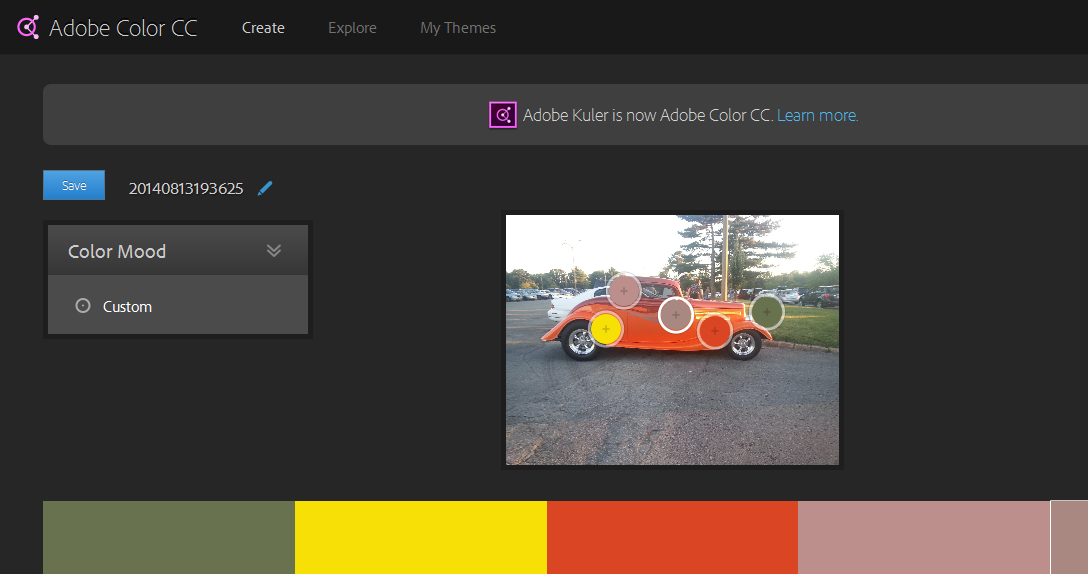Select the yellow color picker circle on image
The image size is (1088, 574).
pyautogui.click(x=606, y=328)
